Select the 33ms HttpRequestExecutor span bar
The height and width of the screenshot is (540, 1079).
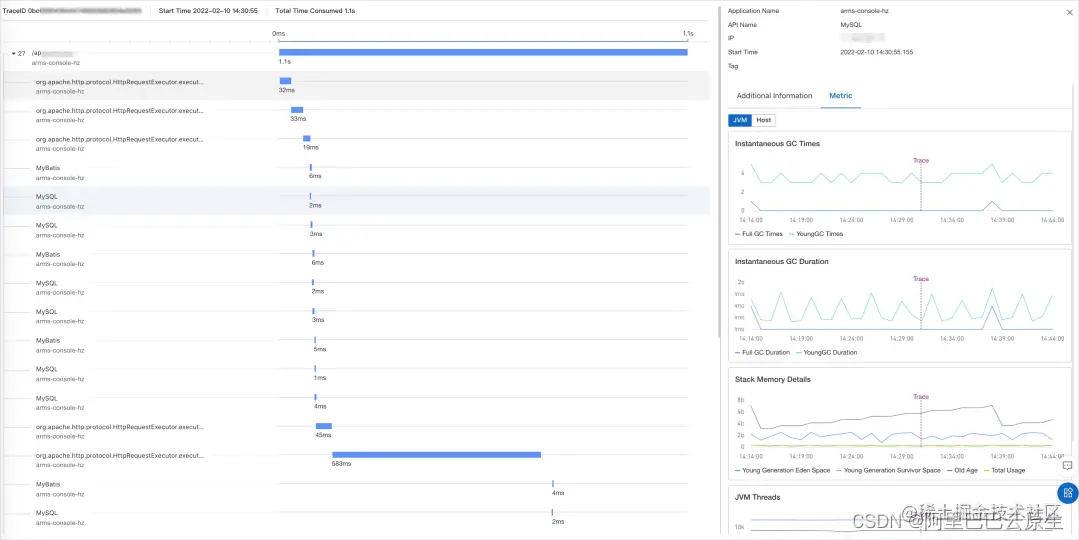pyautogui.click(x=297, y=110)
